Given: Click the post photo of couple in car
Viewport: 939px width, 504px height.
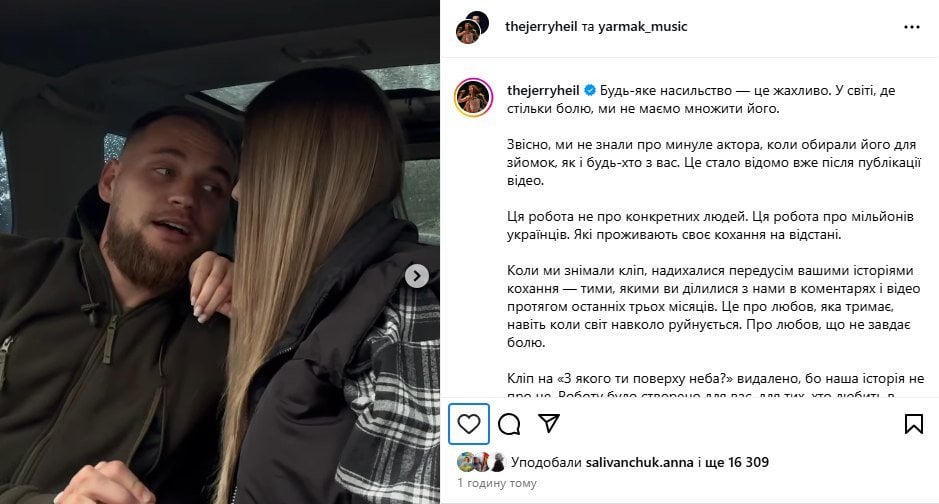Looking at the screenshot, I should pyautogui.click(x=220, y=252).
